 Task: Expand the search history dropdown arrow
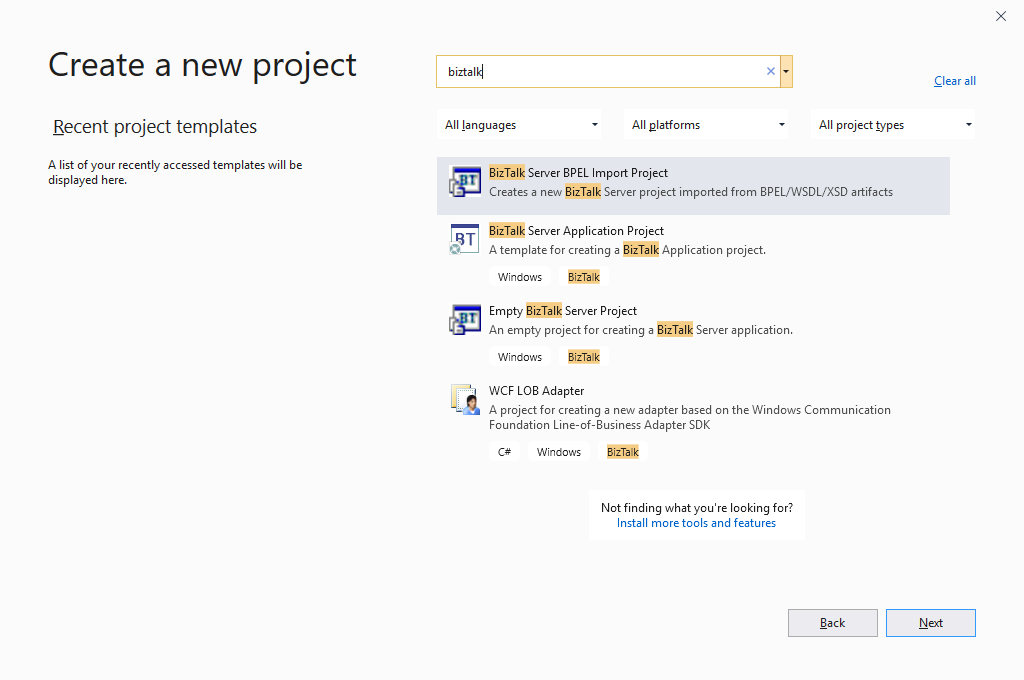pyautogui.click(x=787, y=71)
